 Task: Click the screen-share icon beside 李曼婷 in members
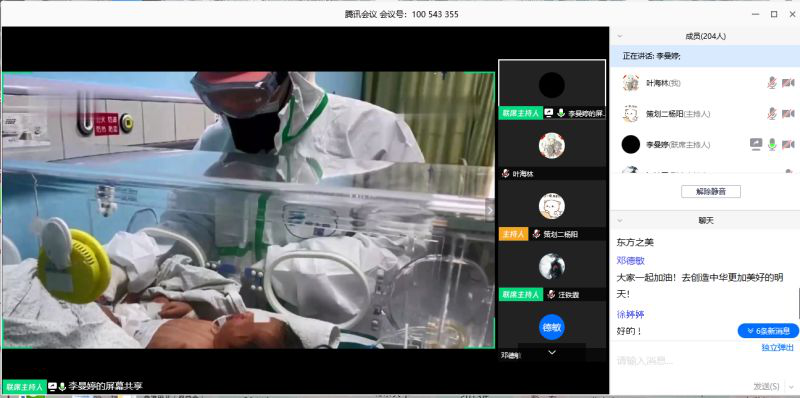point(756,144)
